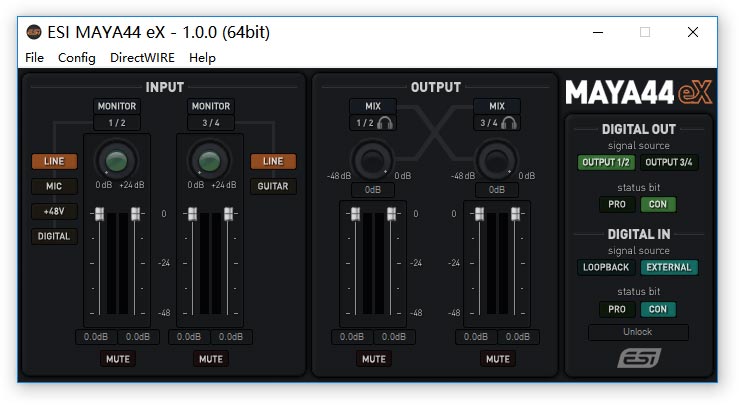Image resolution: width=739 pixels, height=405 pixels.
Task: Click output 1/2 left 0.0dB value field
Action: (x=352, y=337)
